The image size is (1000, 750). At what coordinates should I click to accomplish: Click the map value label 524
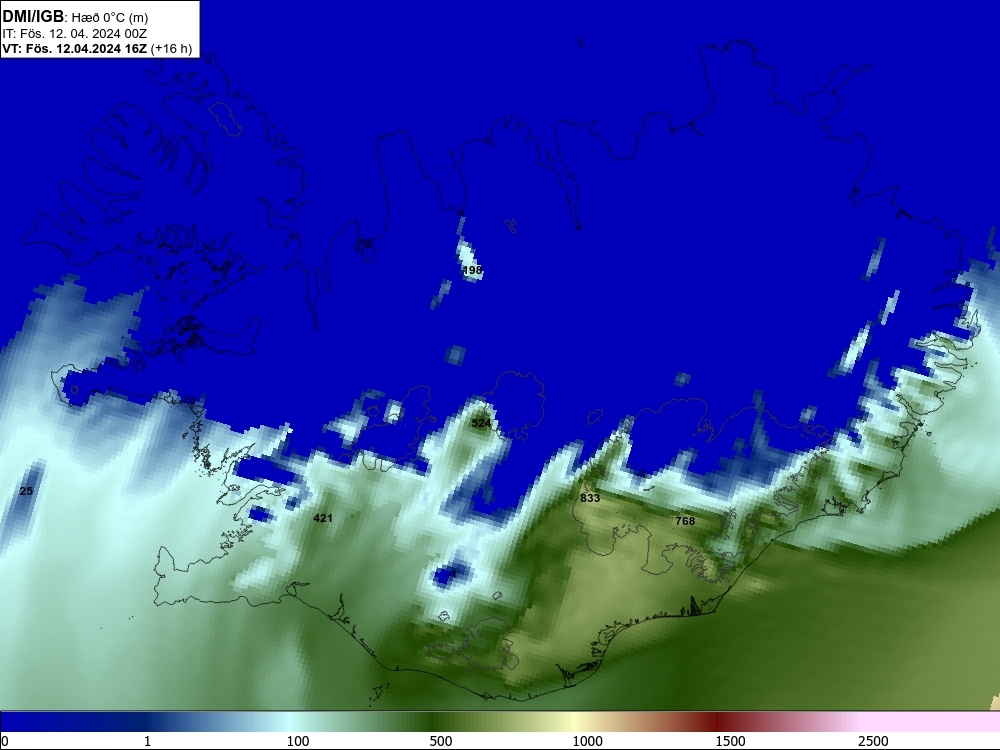point(481,423)
